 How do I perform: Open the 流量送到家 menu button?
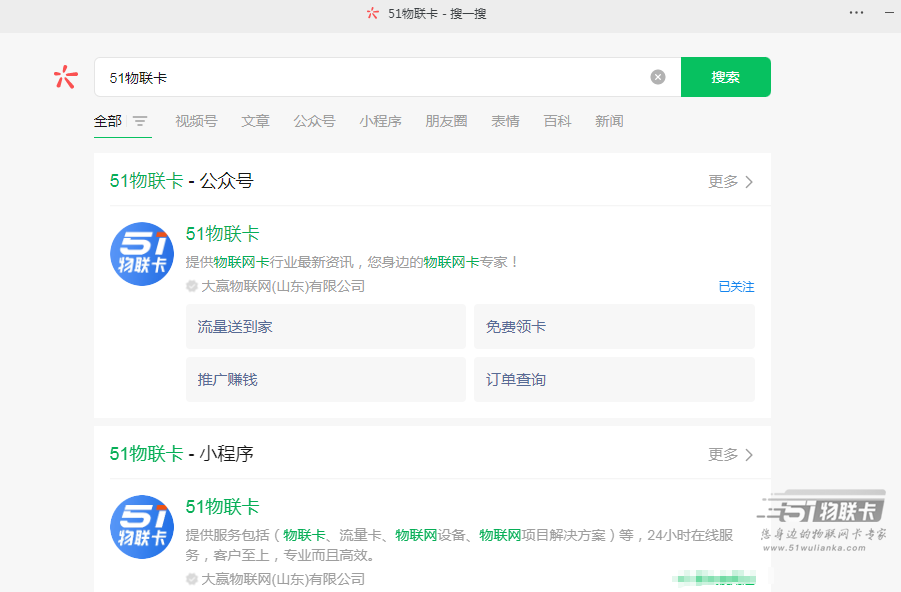326,326
